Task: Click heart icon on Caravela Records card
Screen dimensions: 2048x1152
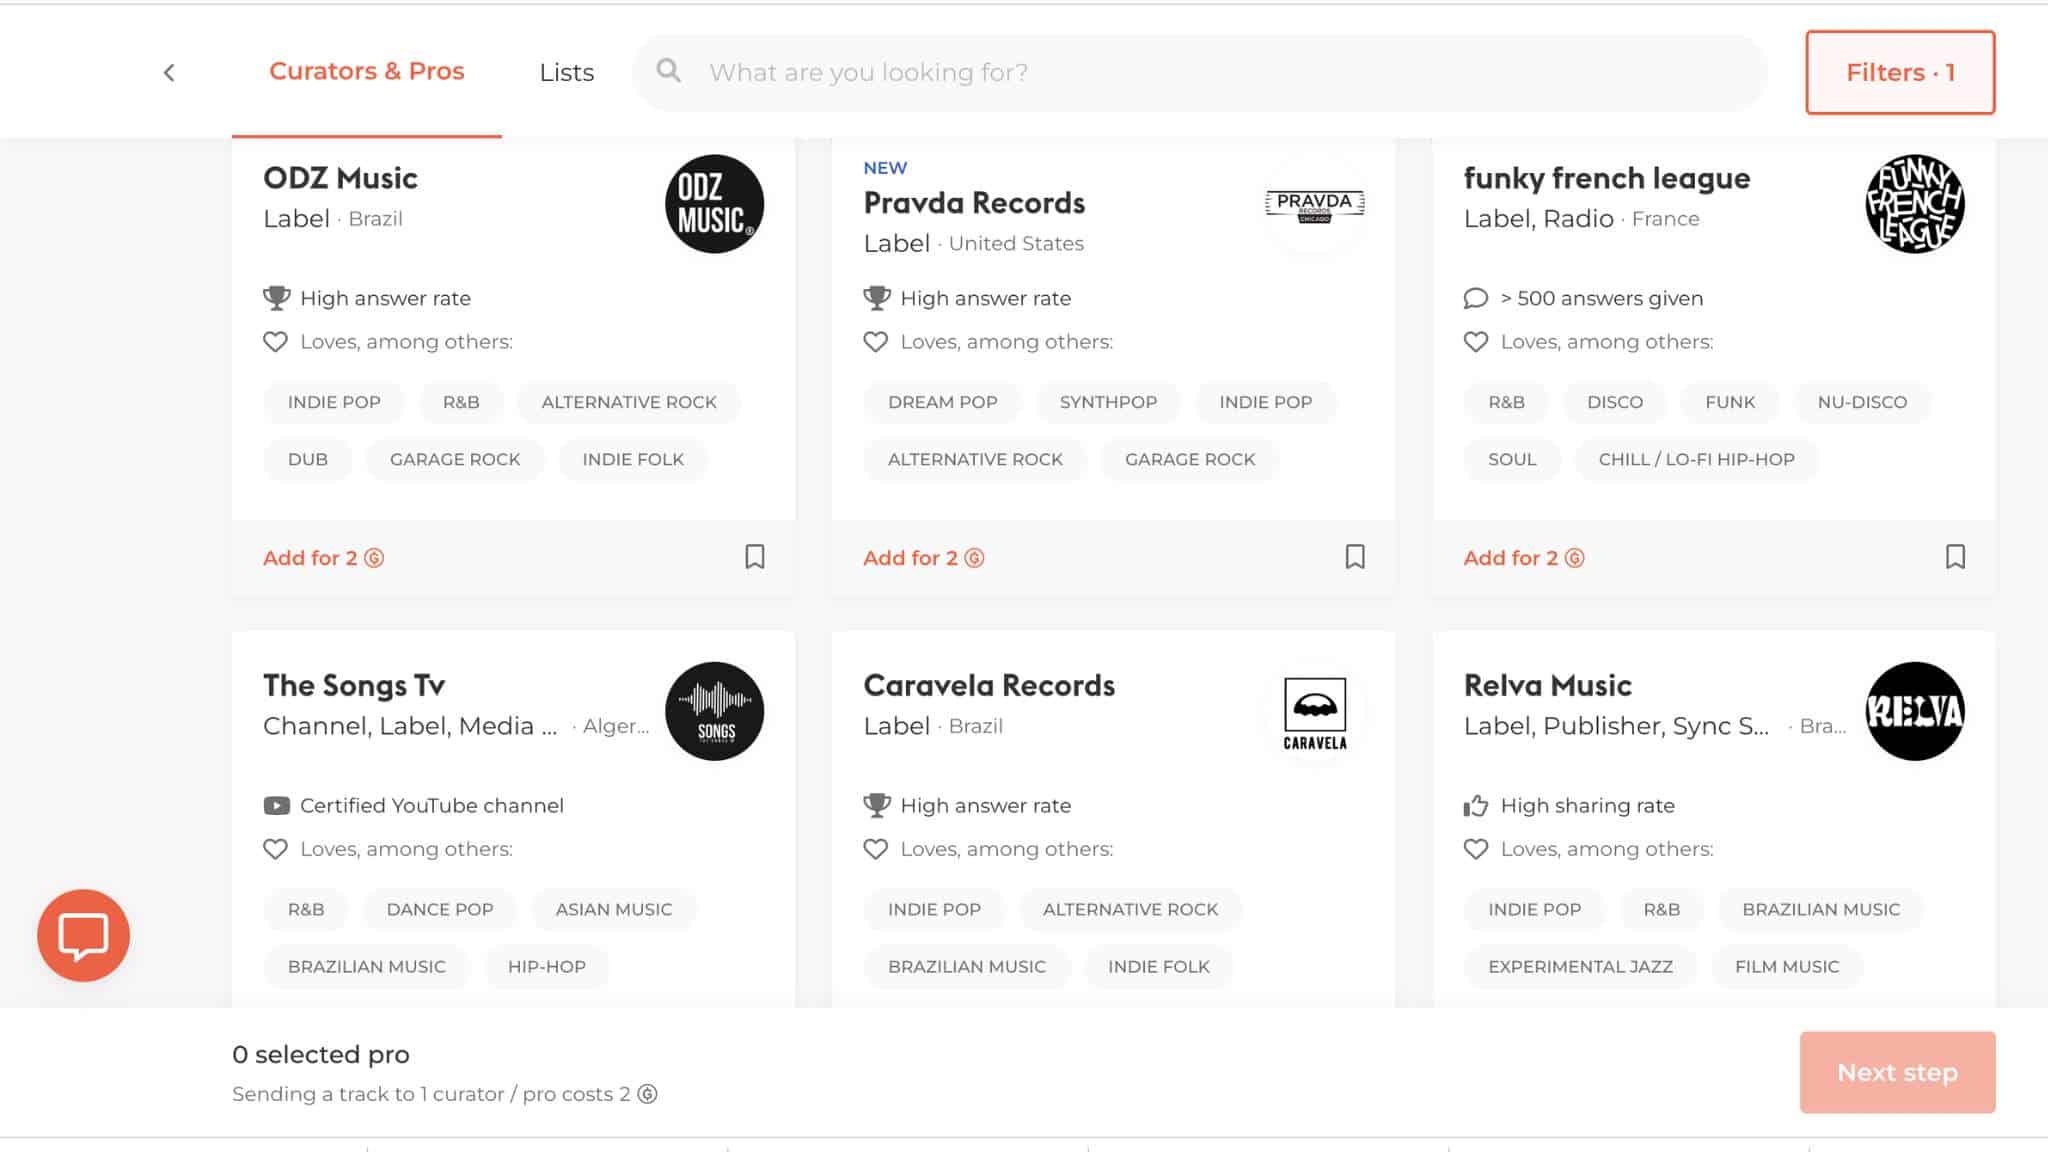Action: pos(875,849)
